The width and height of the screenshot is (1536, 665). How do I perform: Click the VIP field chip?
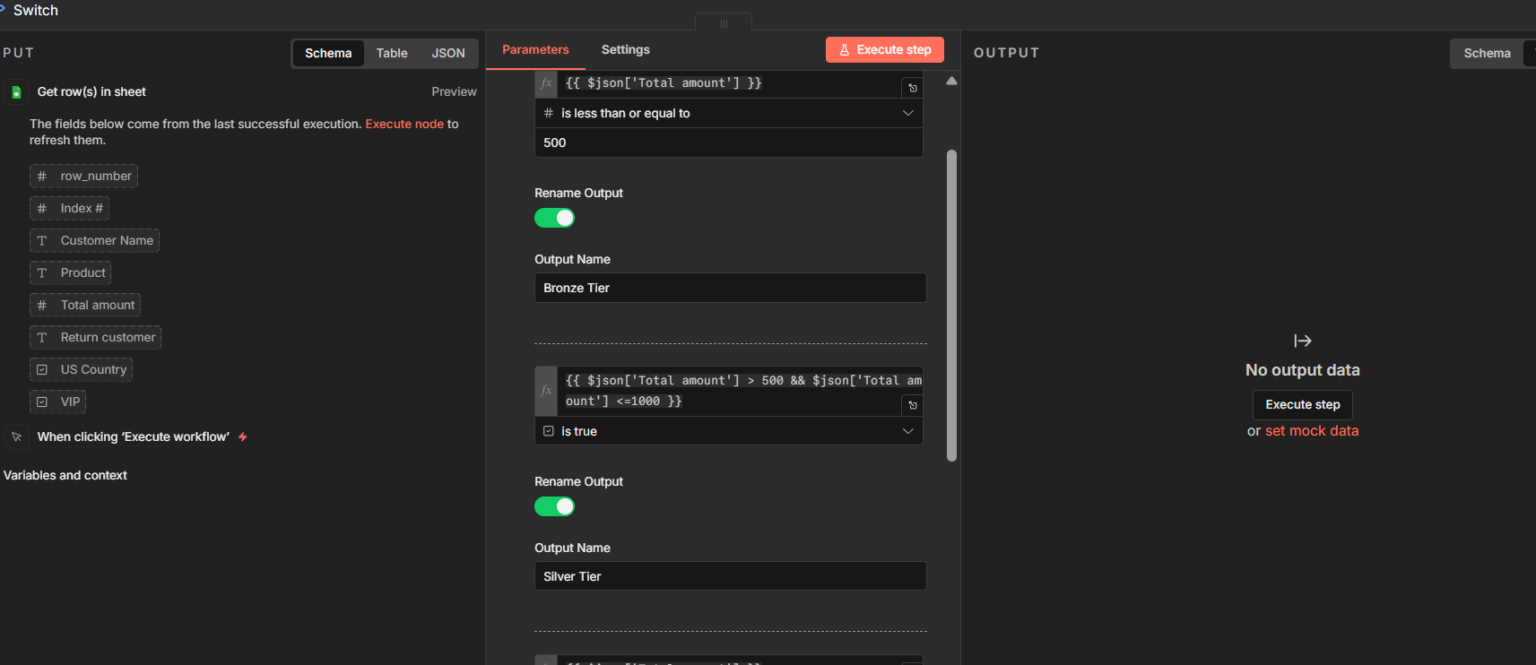(x=58, y=402)
